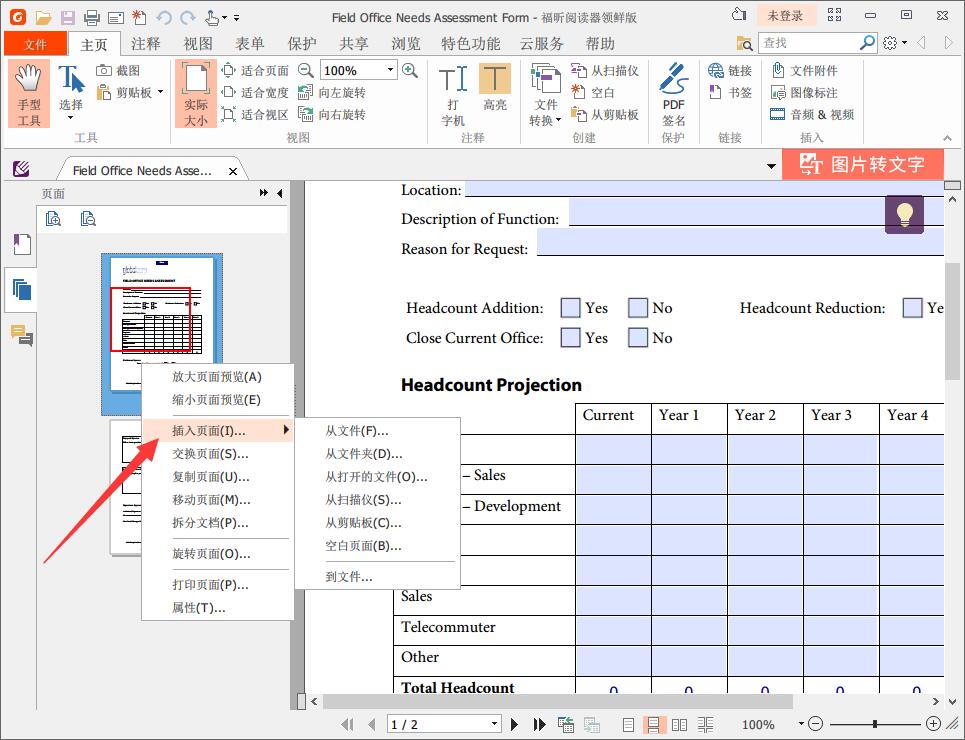The height and width of the screenshot is (740, 965).
Task: Click Fit Visible (适合视区)
Action: point(255,115)
